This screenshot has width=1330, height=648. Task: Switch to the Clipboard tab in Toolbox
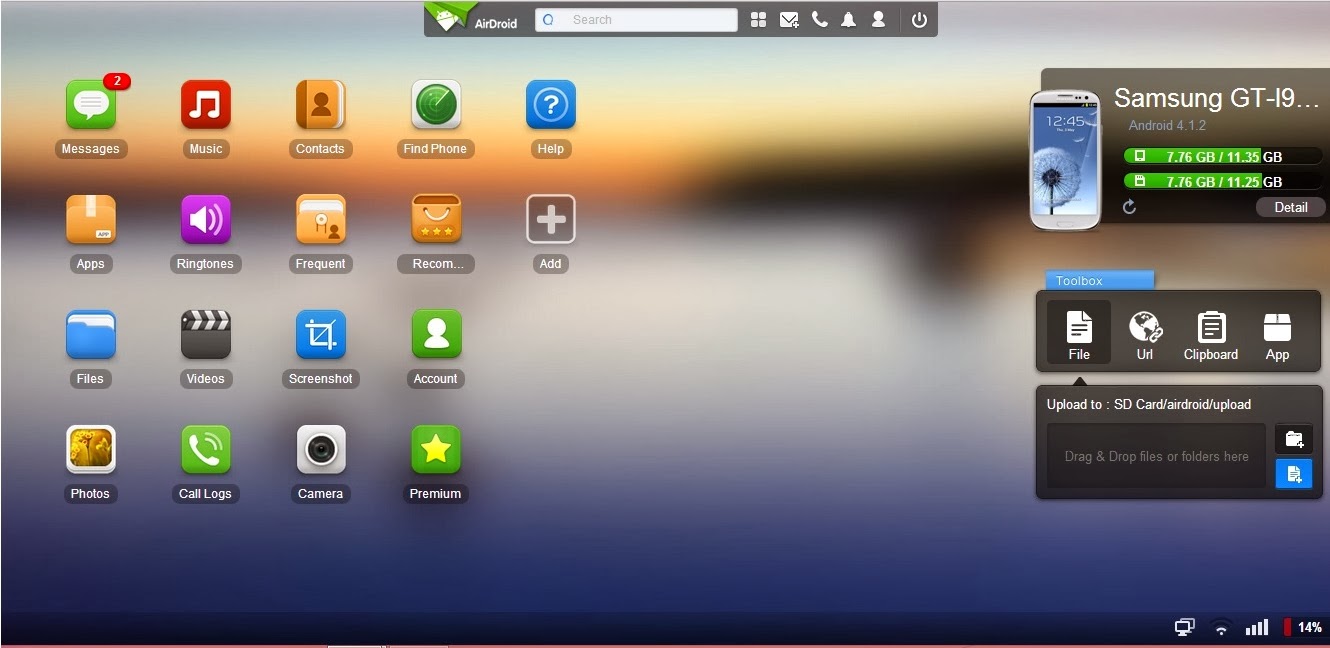pyautogui.click(x=1210, y=333)
